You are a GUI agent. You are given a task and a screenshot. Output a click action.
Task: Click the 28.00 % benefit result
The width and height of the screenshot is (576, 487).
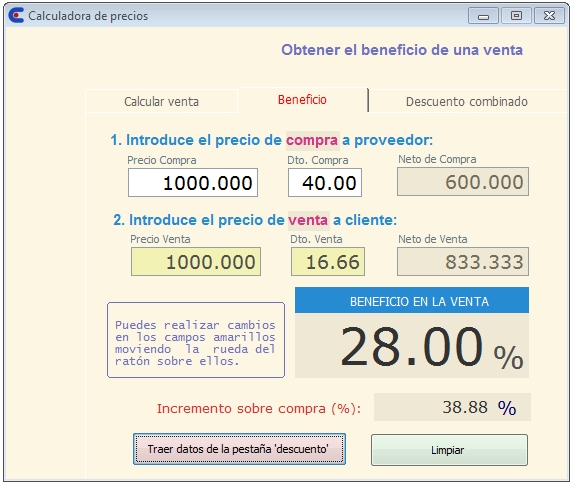click(412, 346)
